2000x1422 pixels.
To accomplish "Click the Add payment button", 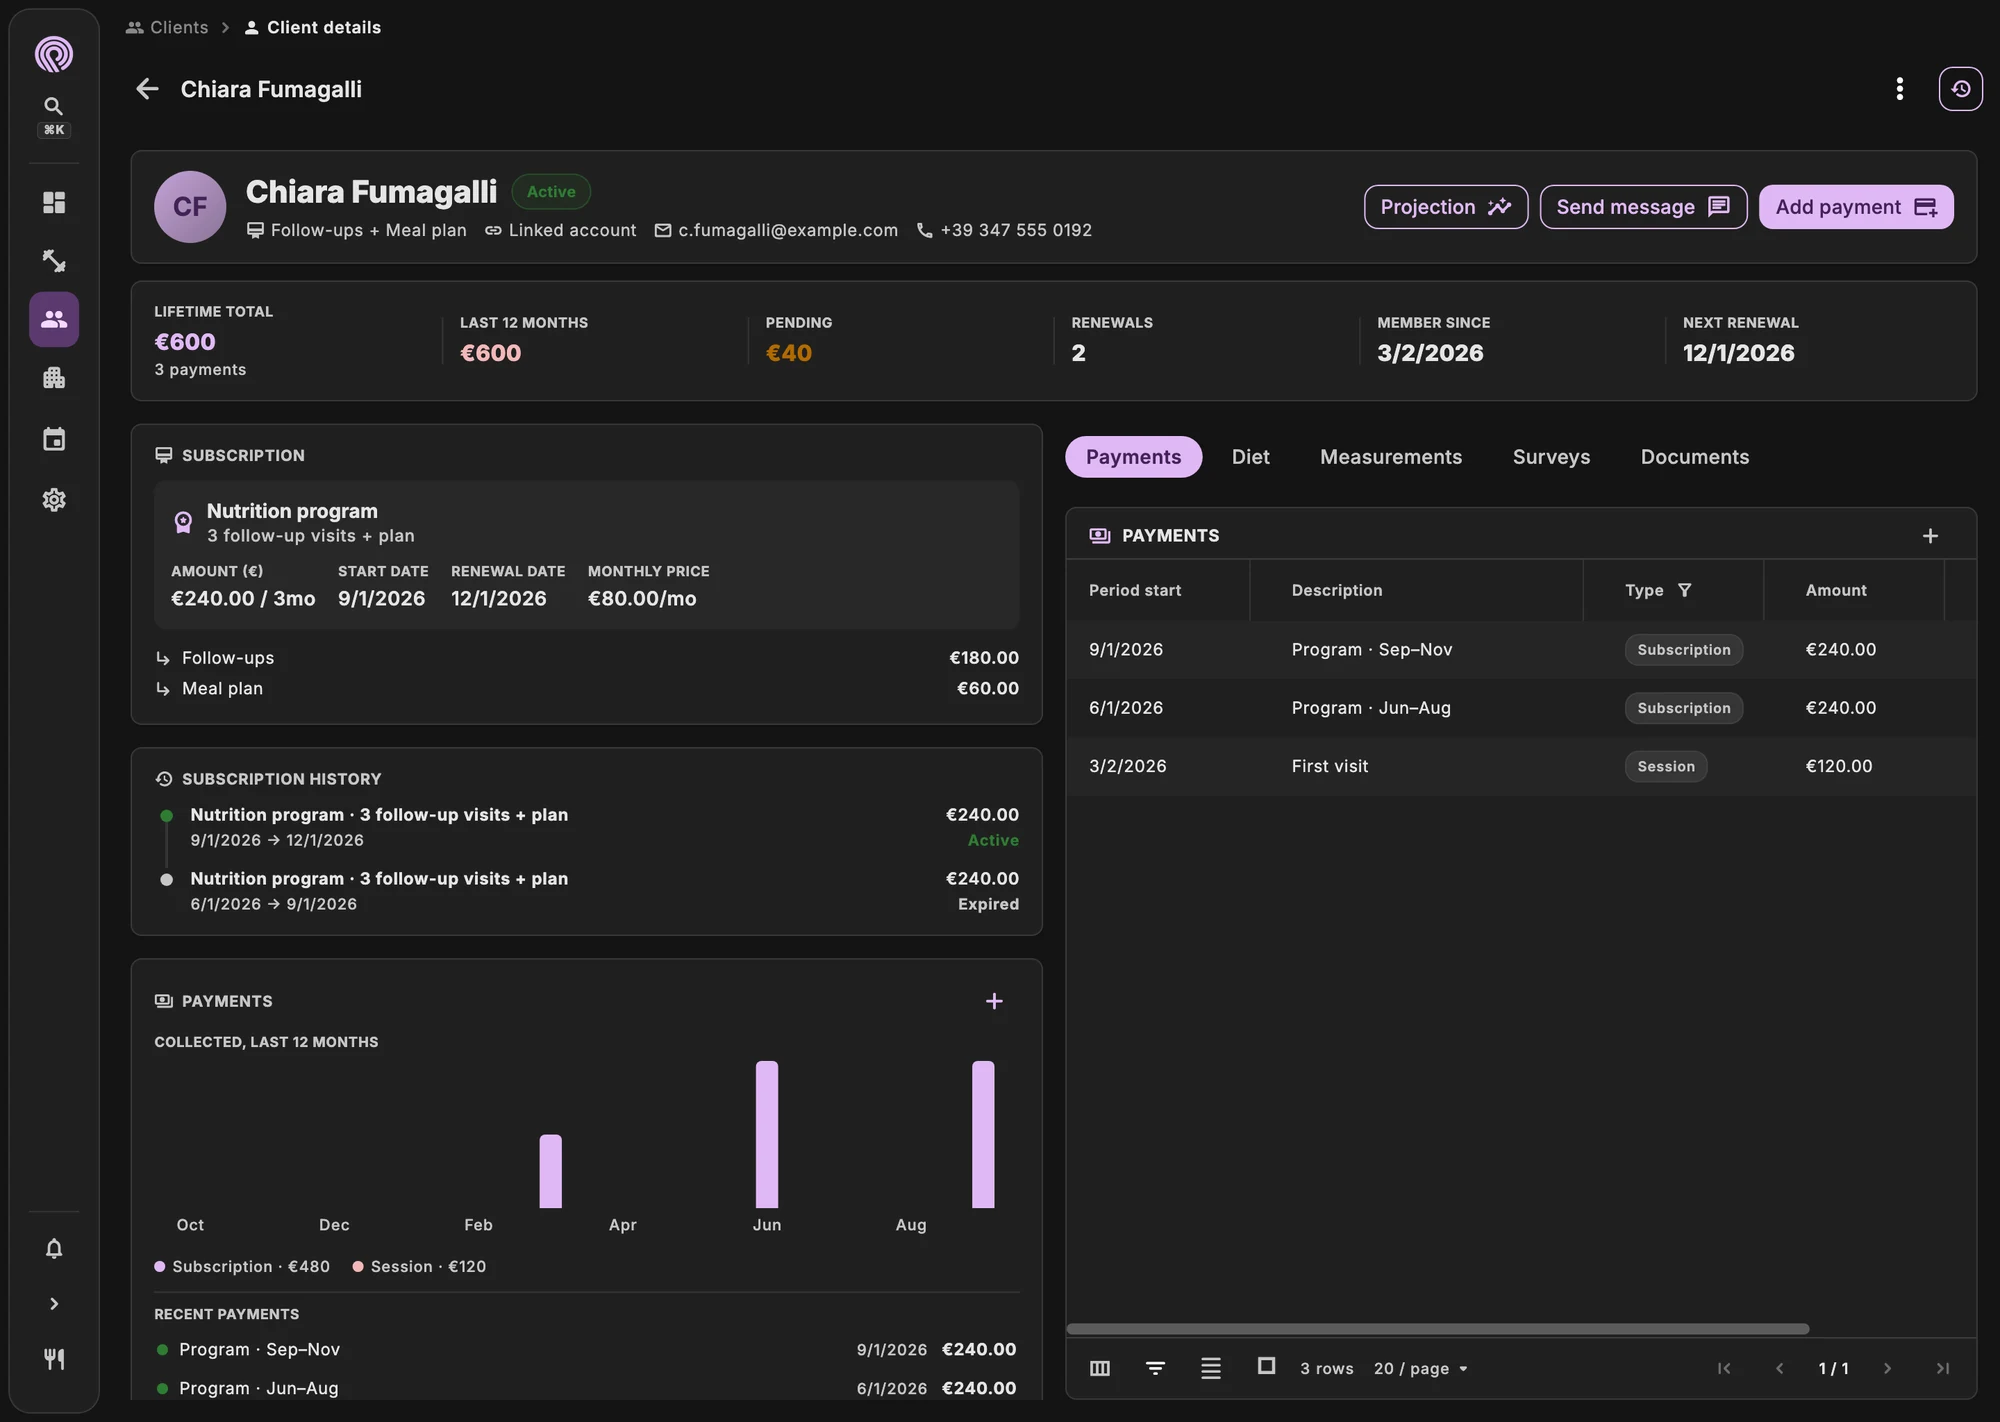I will (1856, 207).
